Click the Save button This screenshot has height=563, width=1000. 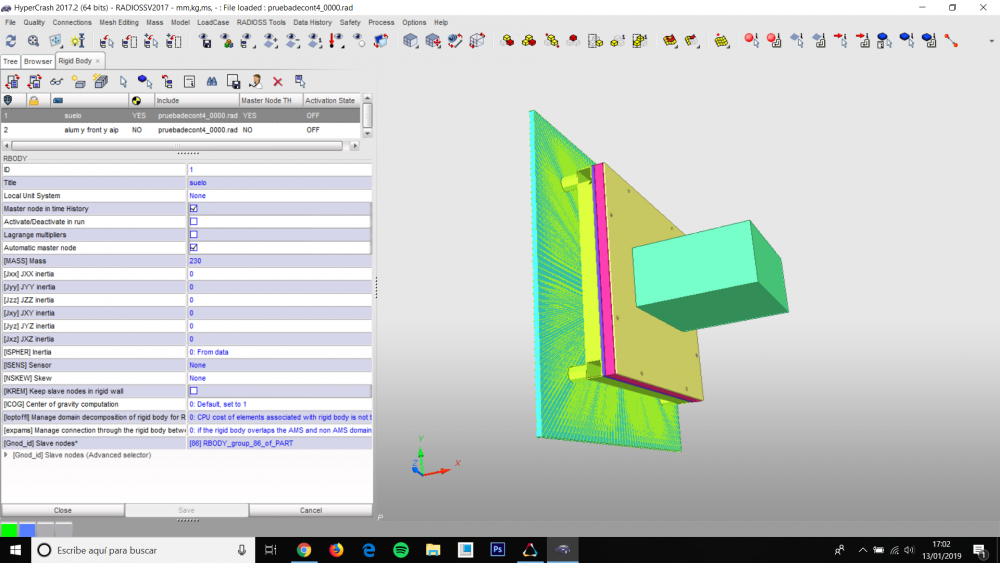[x=186, y=510]
